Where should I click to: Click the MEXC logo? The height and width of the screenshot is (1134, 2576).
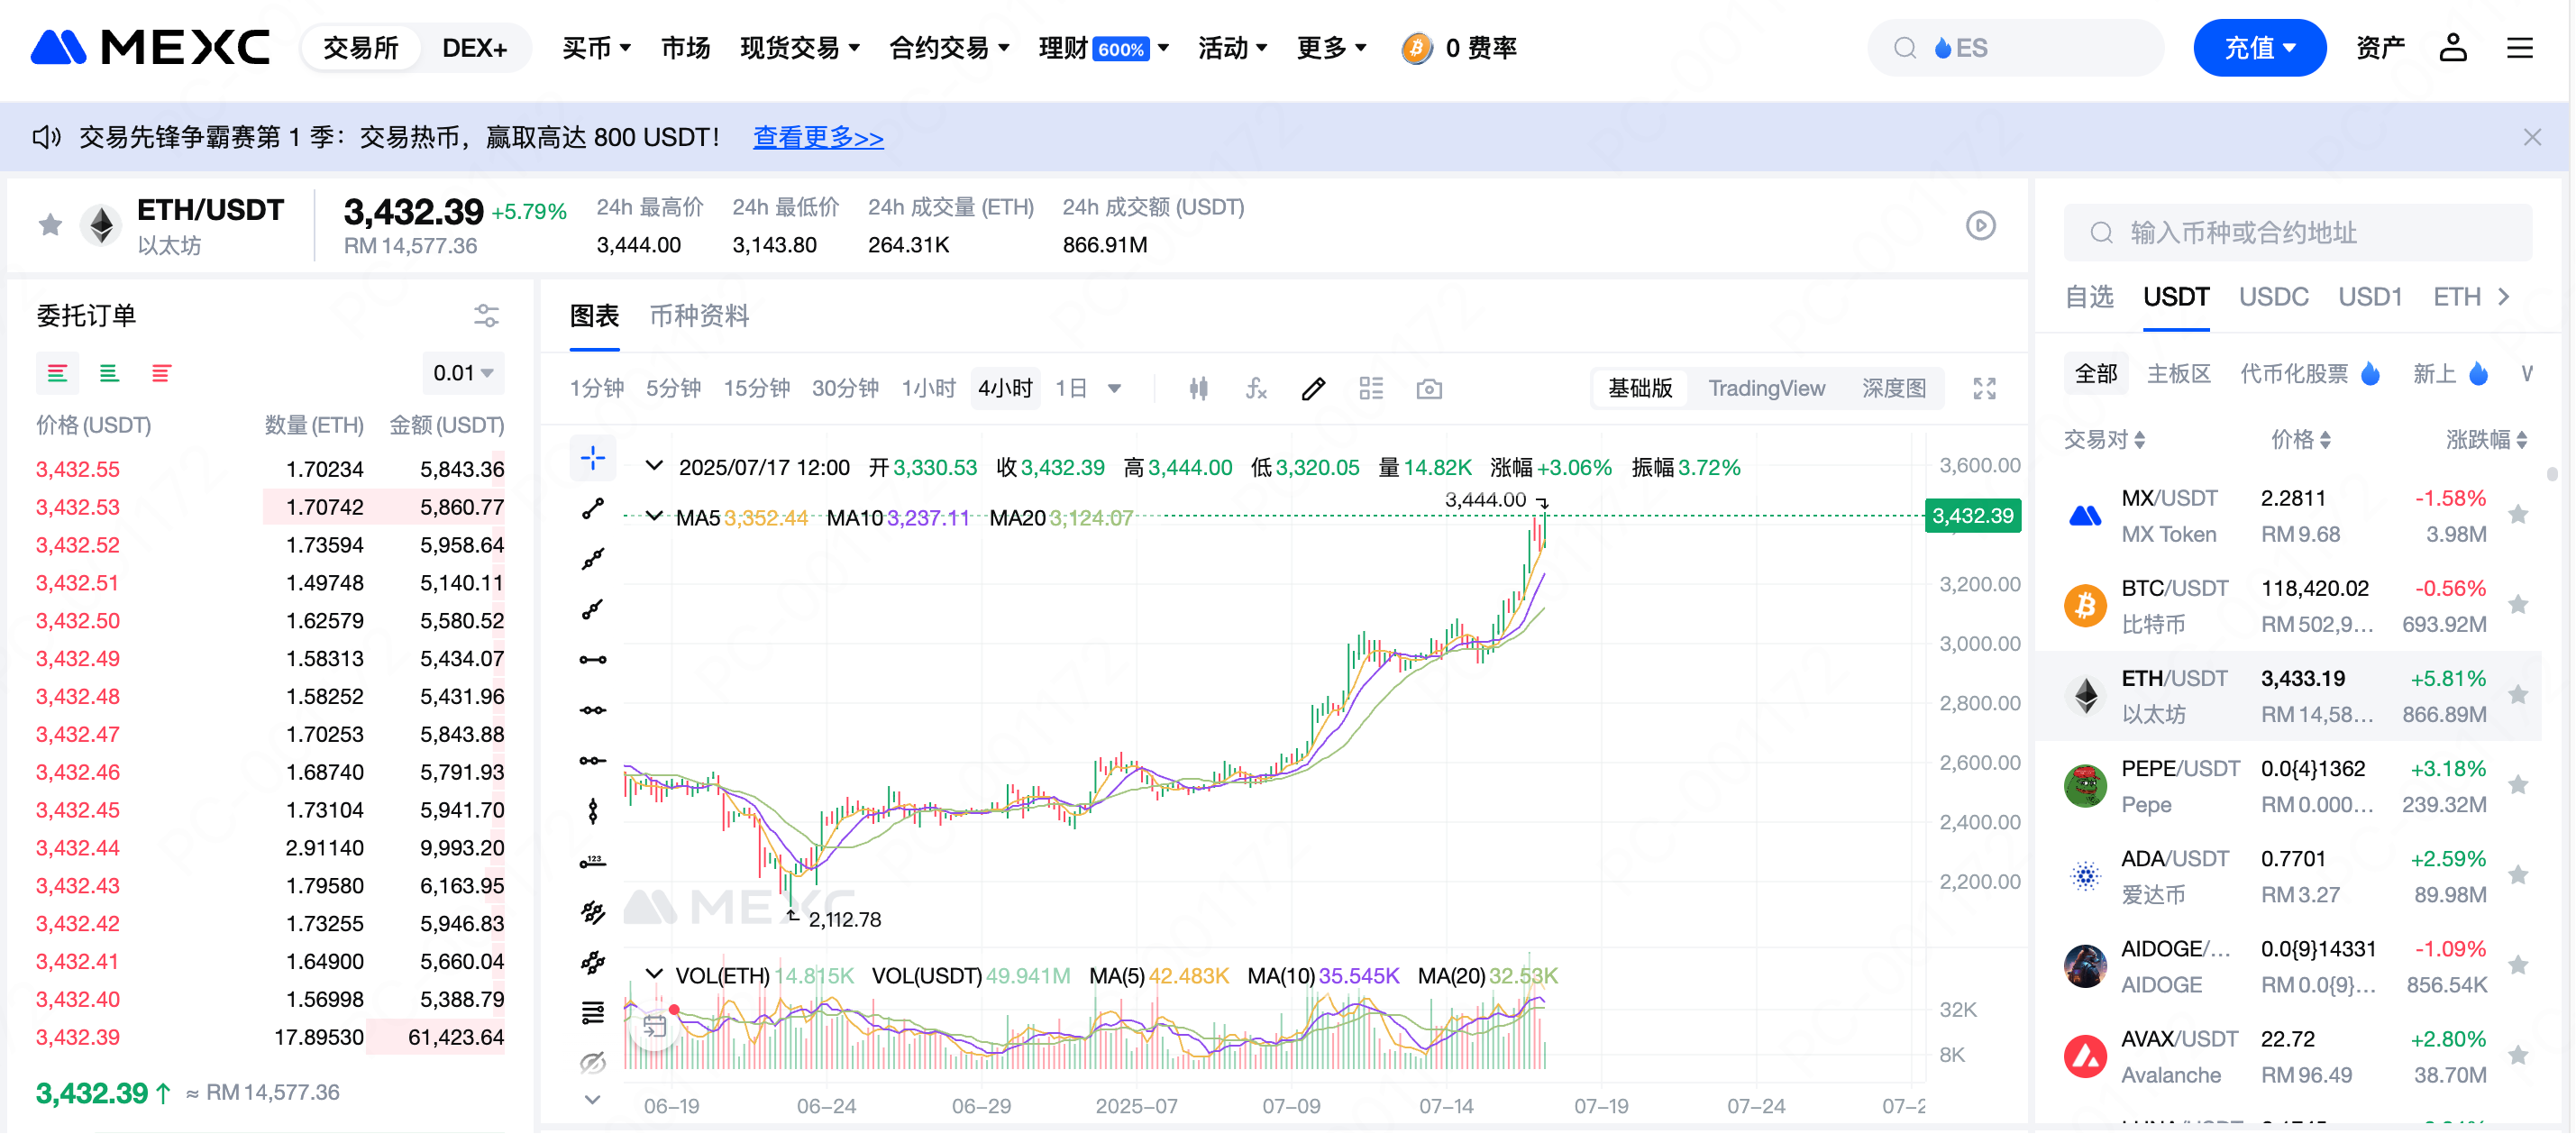point(150,47)
